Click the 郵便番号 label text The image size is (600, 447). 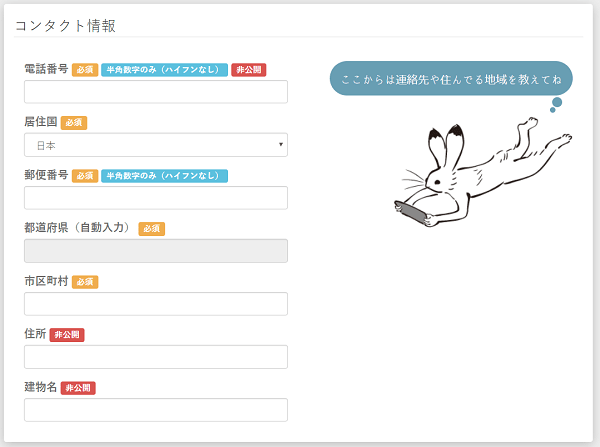pyautogui.click(x=46, y=175)
